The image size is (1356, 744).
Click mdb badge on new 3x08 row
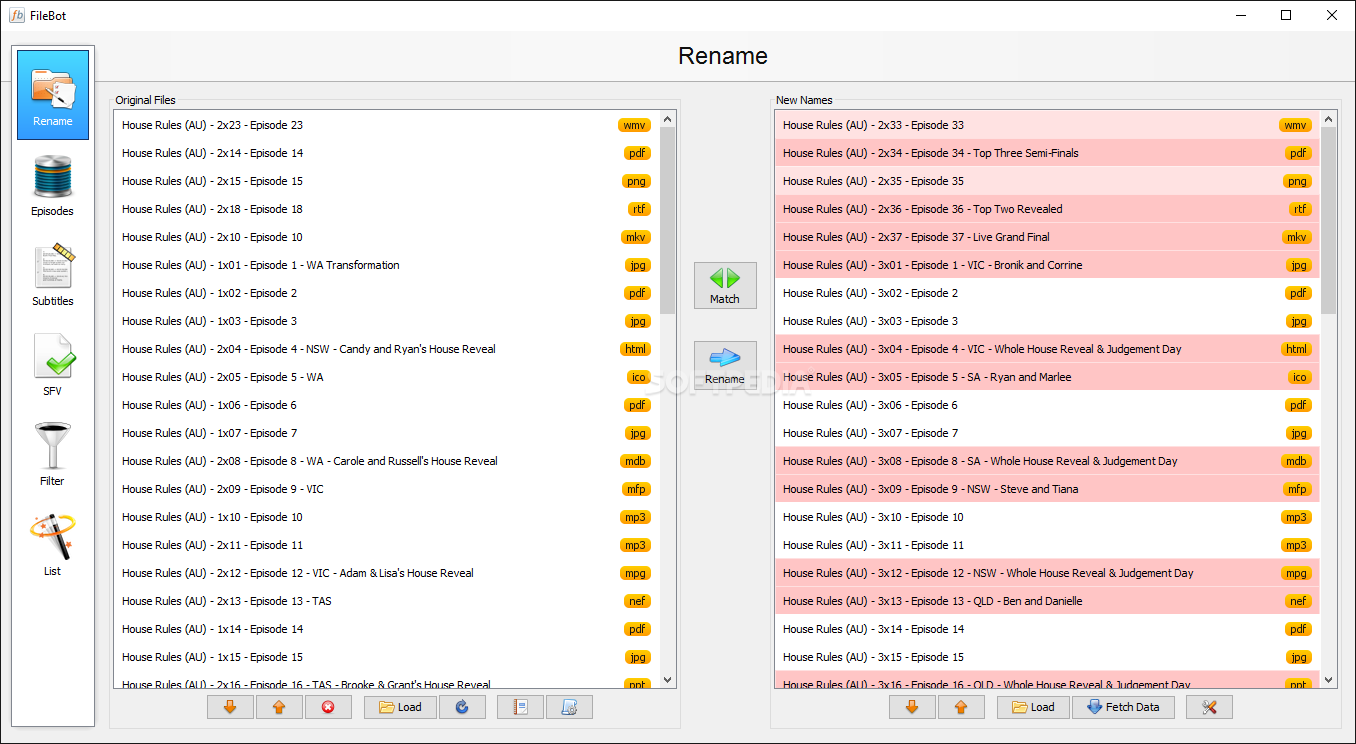(x=1297, y=461)
